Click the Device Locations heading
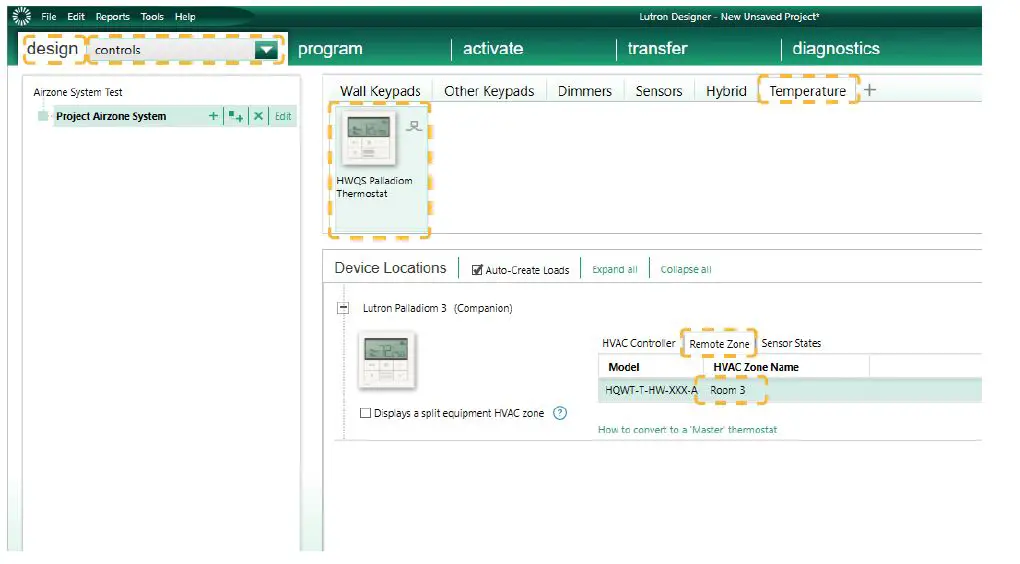 pyautogui.click(x=390, y=268)
